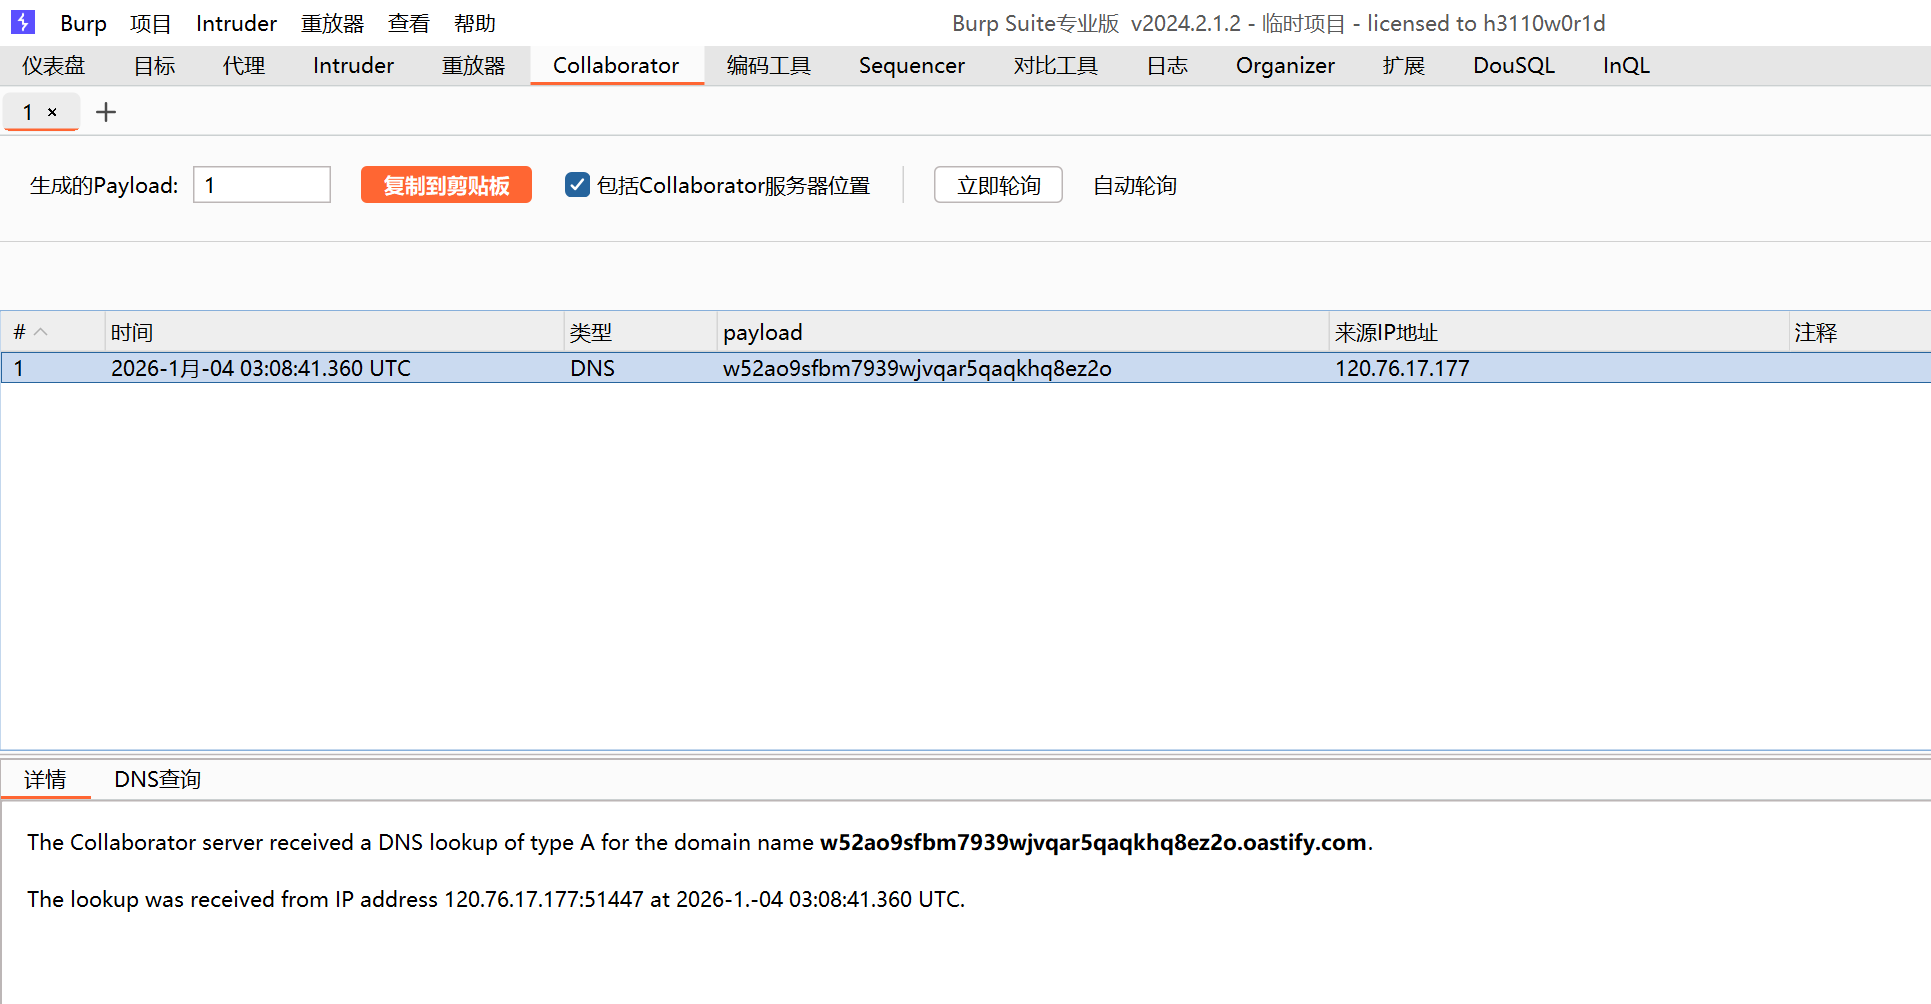Viewport: 1931px width, 1004px height.
Task: Switch to the DNS query tab
Action: pos(157,779)
